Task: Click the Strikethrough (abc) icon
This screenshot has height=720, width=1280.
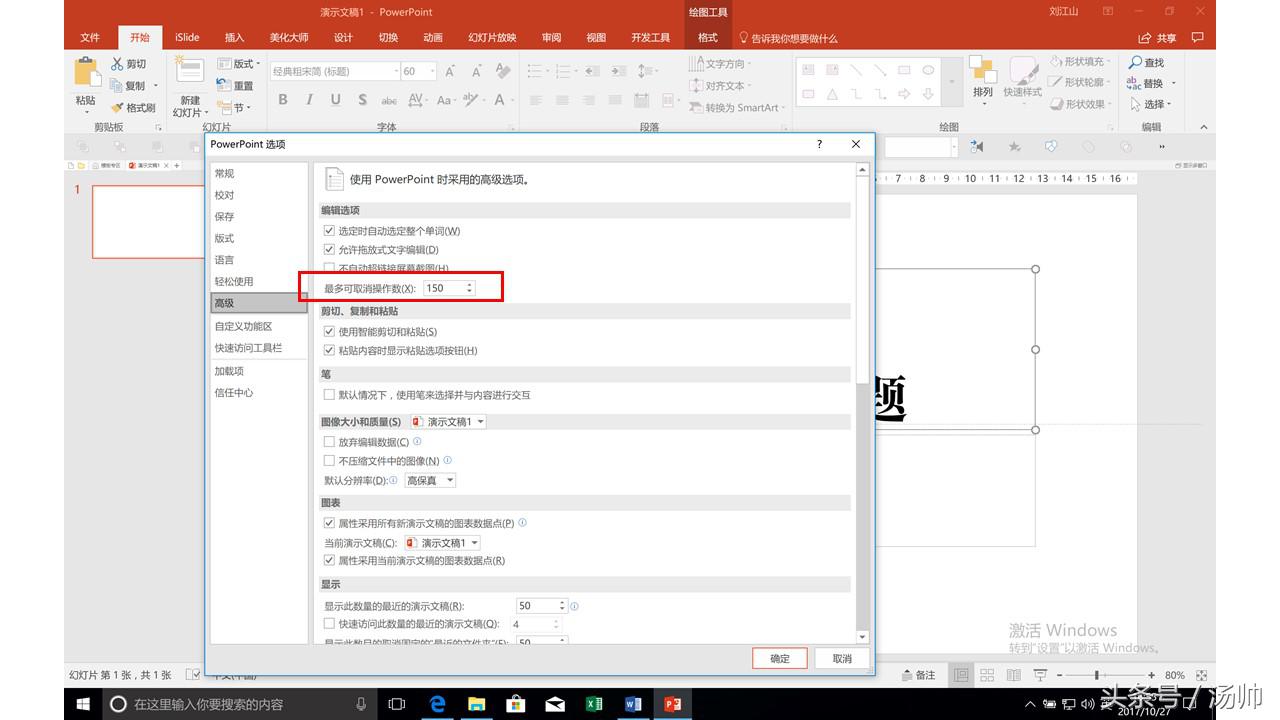Action: pos(389,100)
